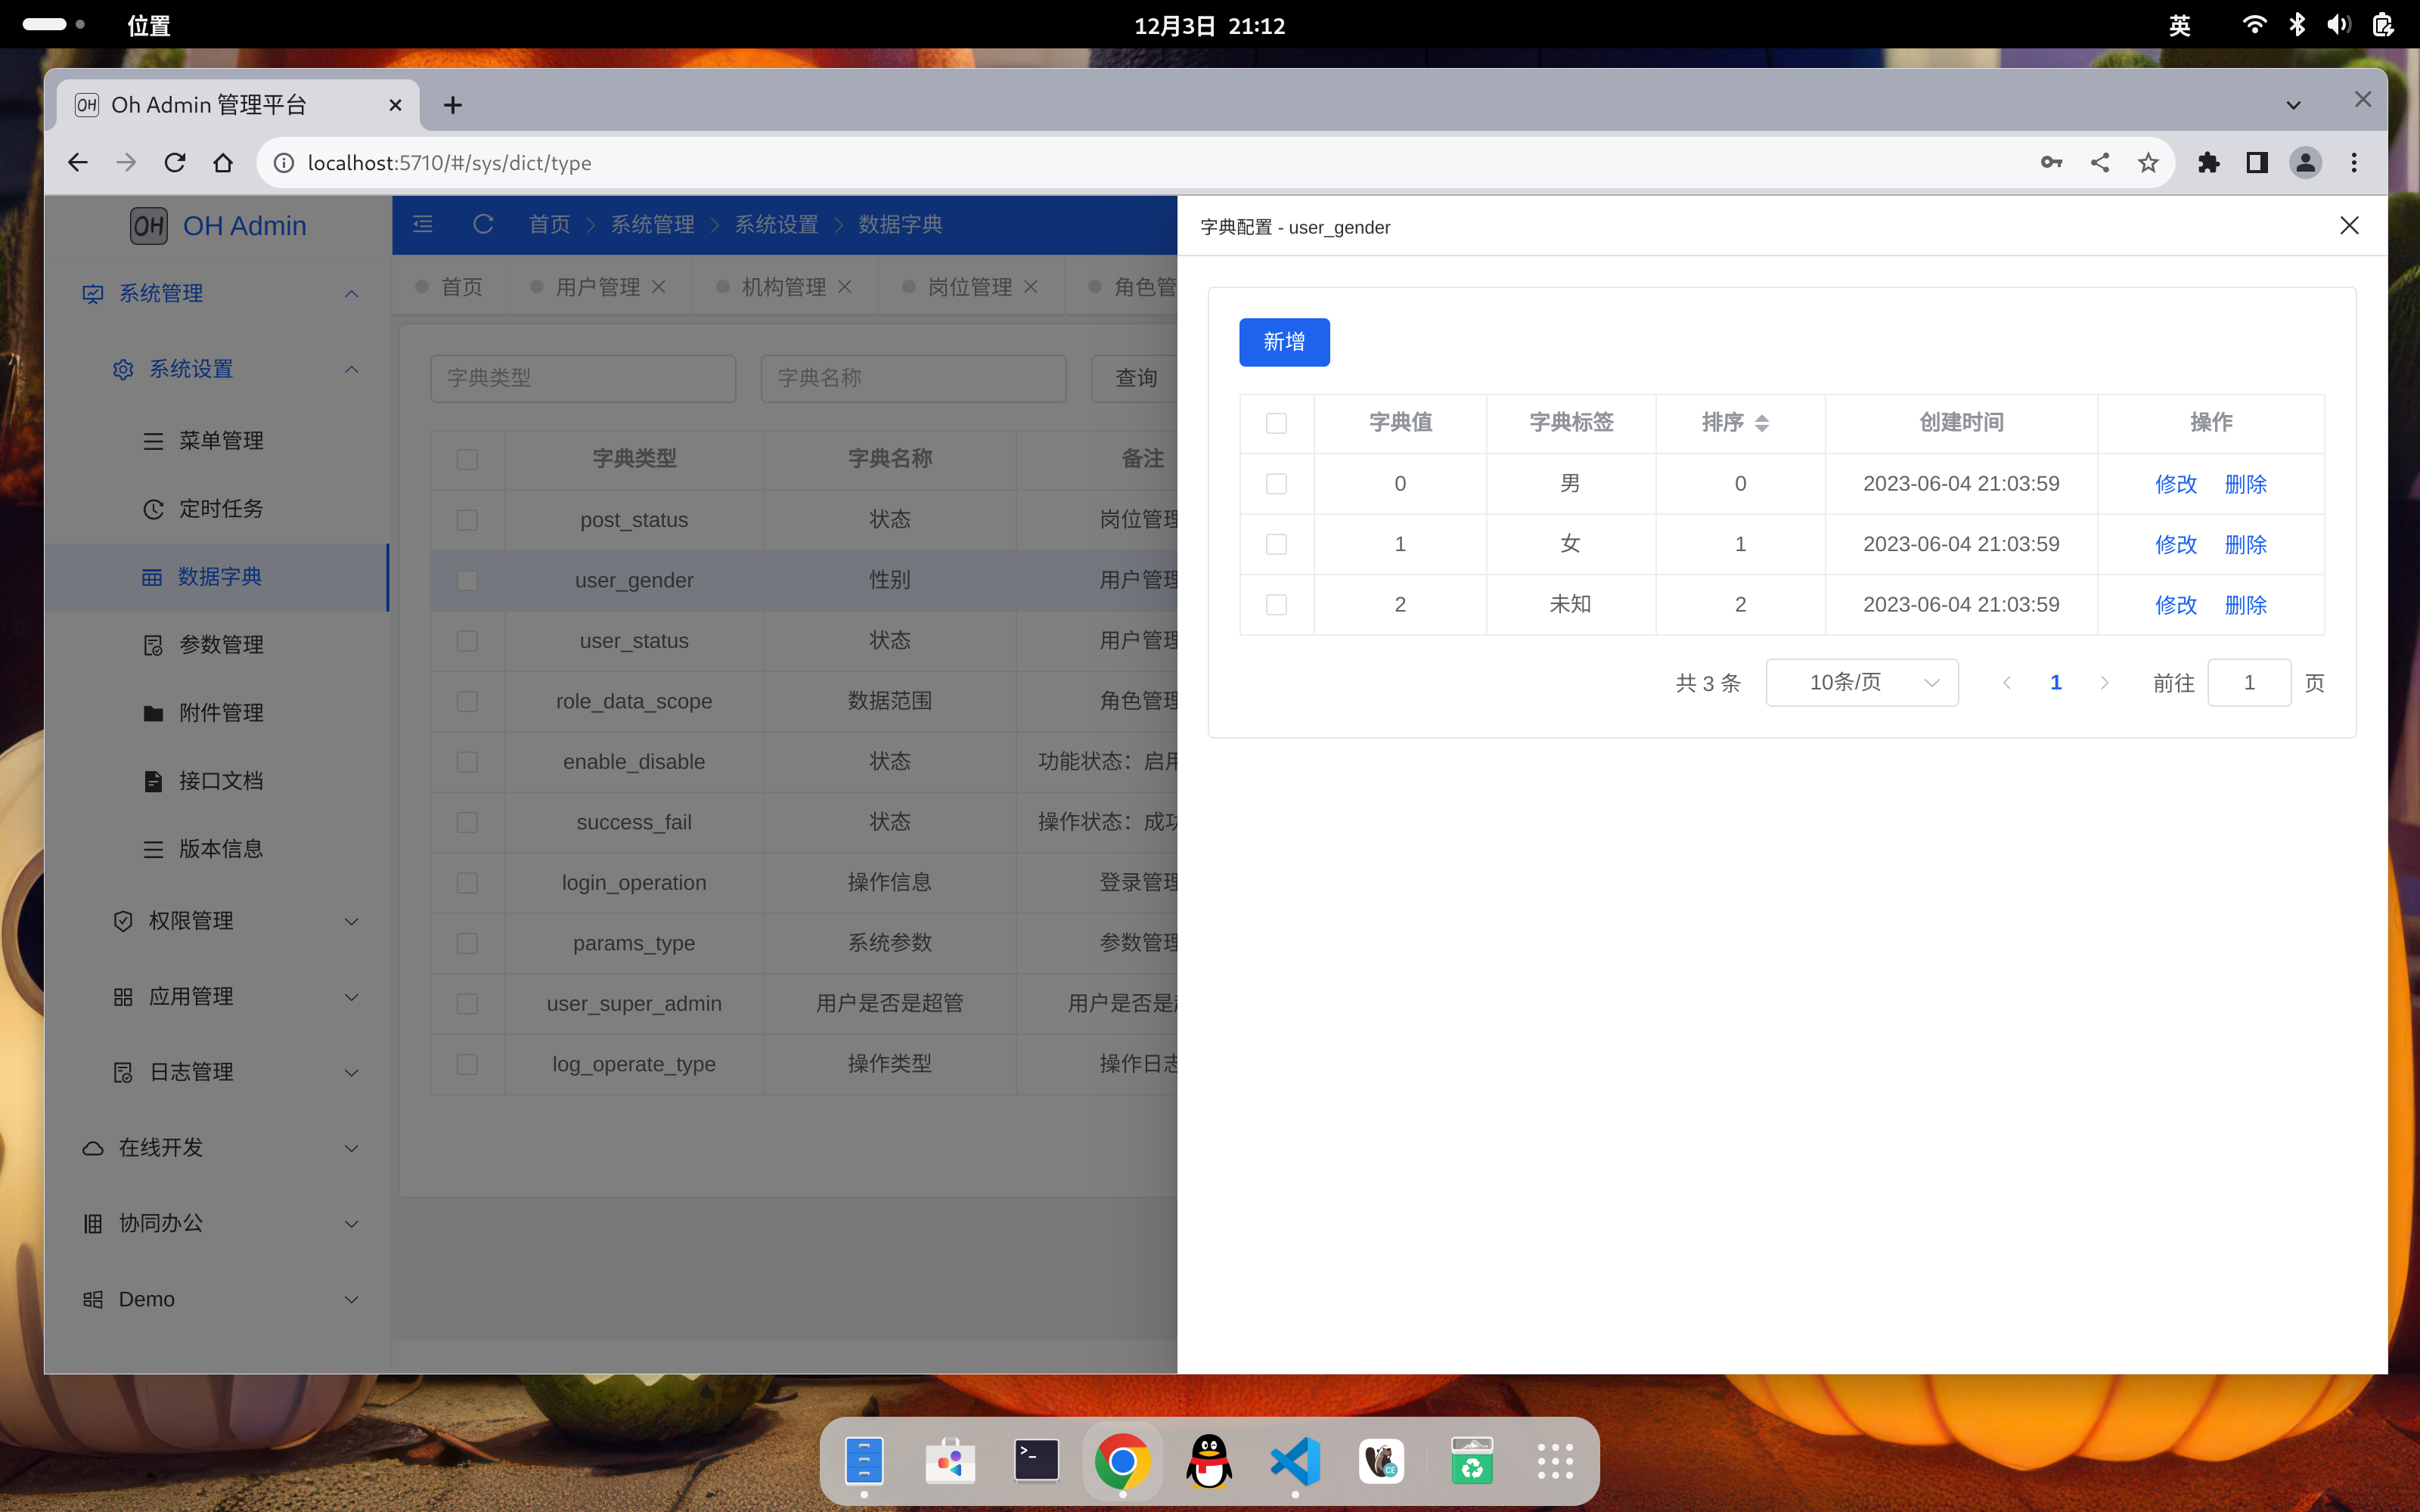Open 参数管理 in sidebar
2420x1512 pixels.
click(217, 645)
